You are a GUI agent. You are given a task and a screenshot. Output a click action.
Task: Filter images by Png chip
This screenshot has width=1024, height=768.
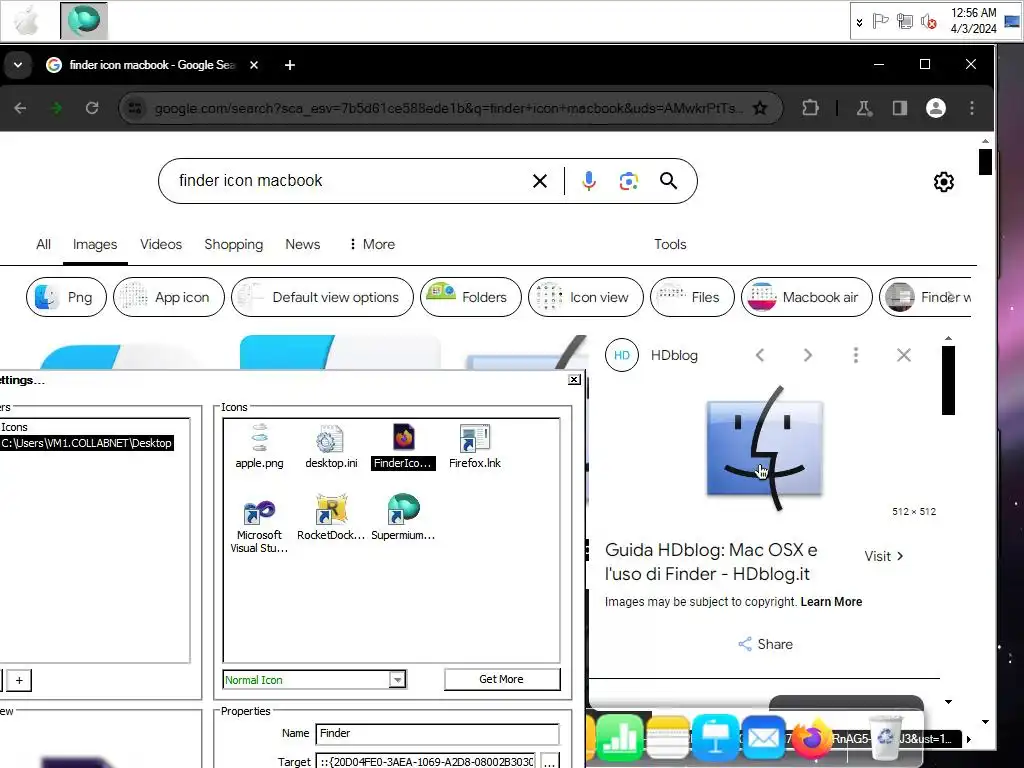[x=66, y=297]
